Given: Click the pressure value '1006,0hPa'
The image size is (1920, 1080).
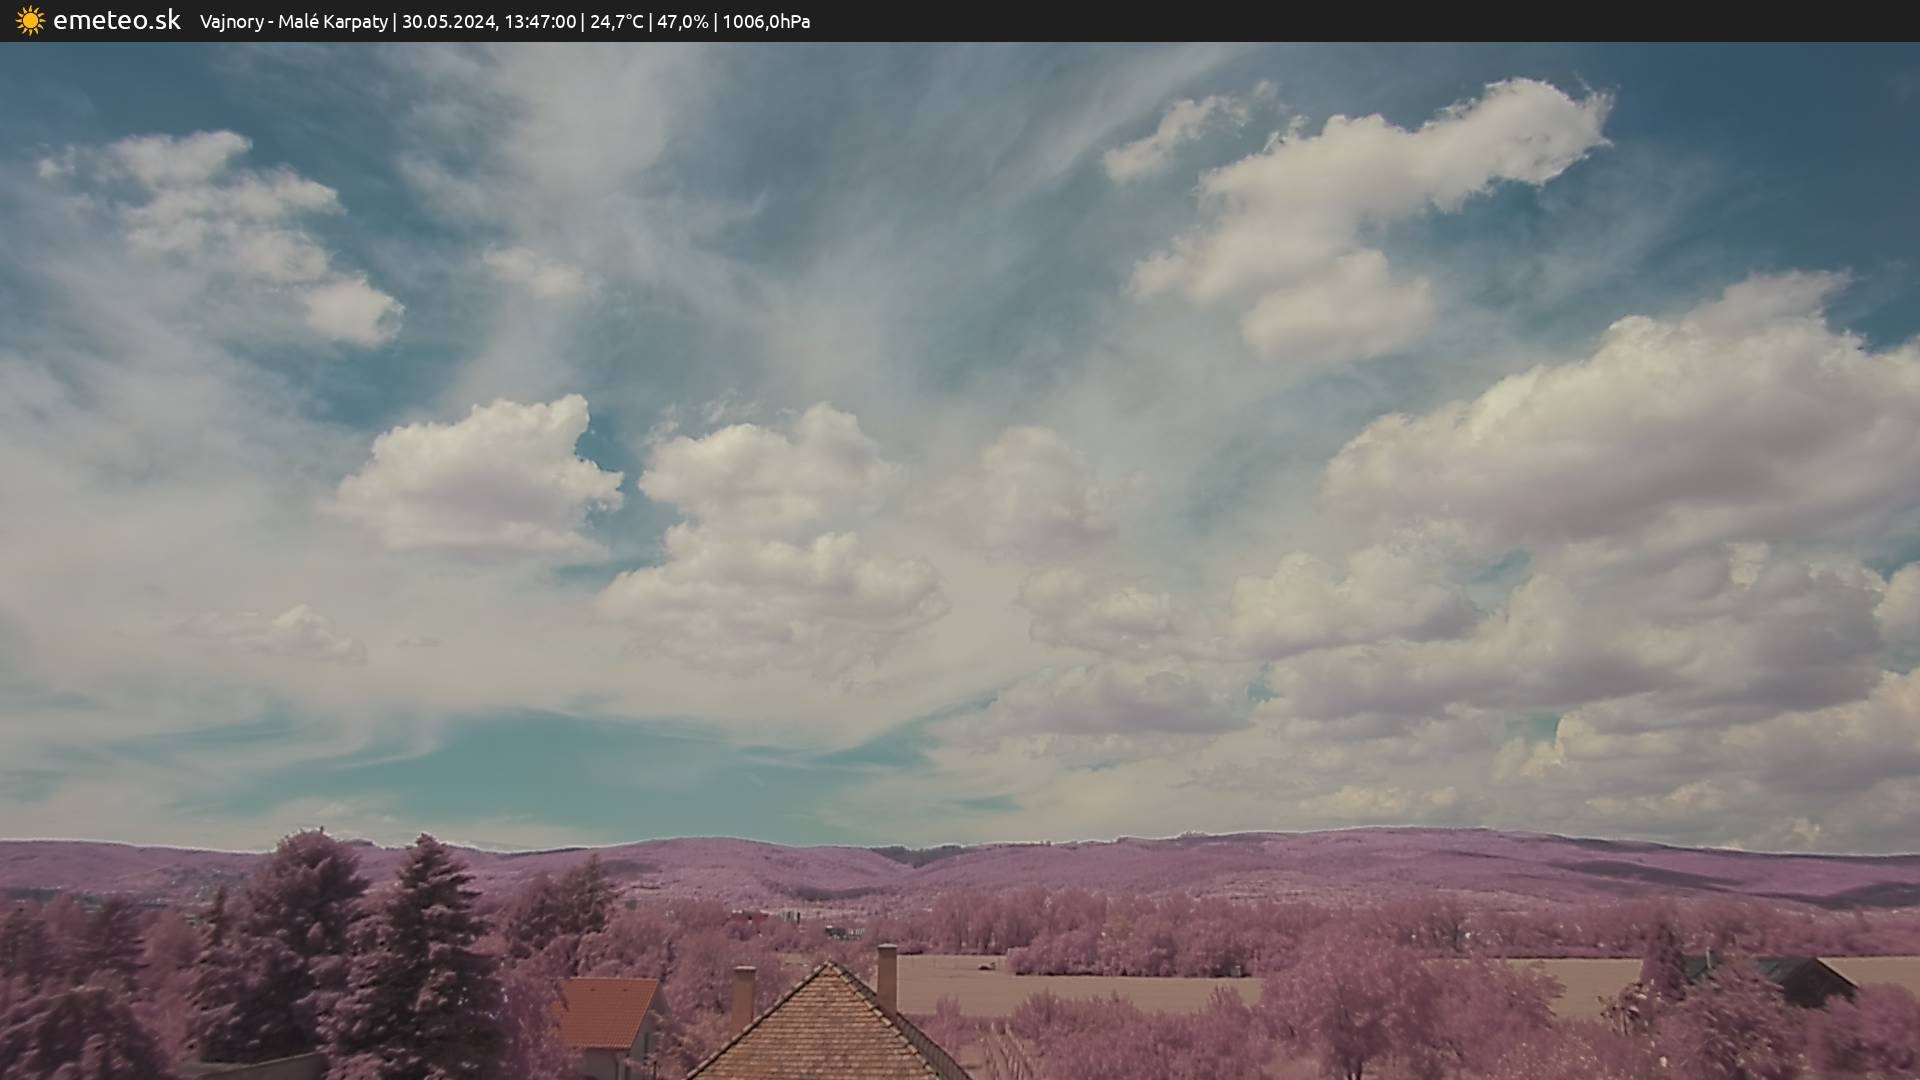Looking at the screenshot, I should click(766, 22).
